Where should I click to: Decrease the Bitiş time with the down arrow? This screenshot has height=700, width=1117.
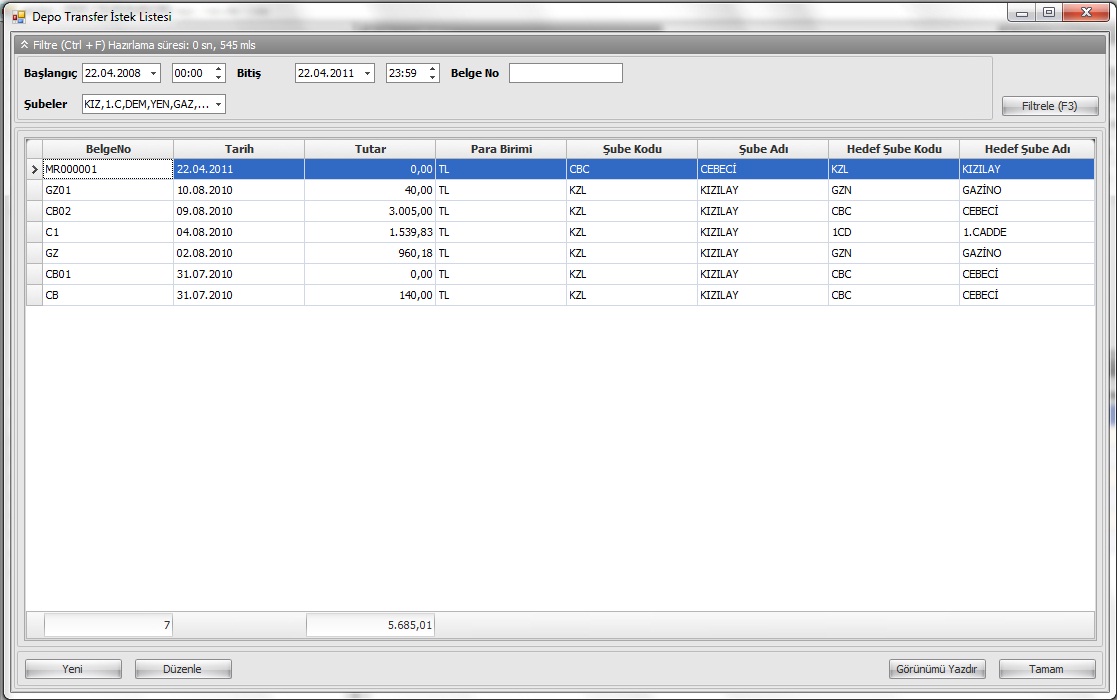[x=432, y=77]
